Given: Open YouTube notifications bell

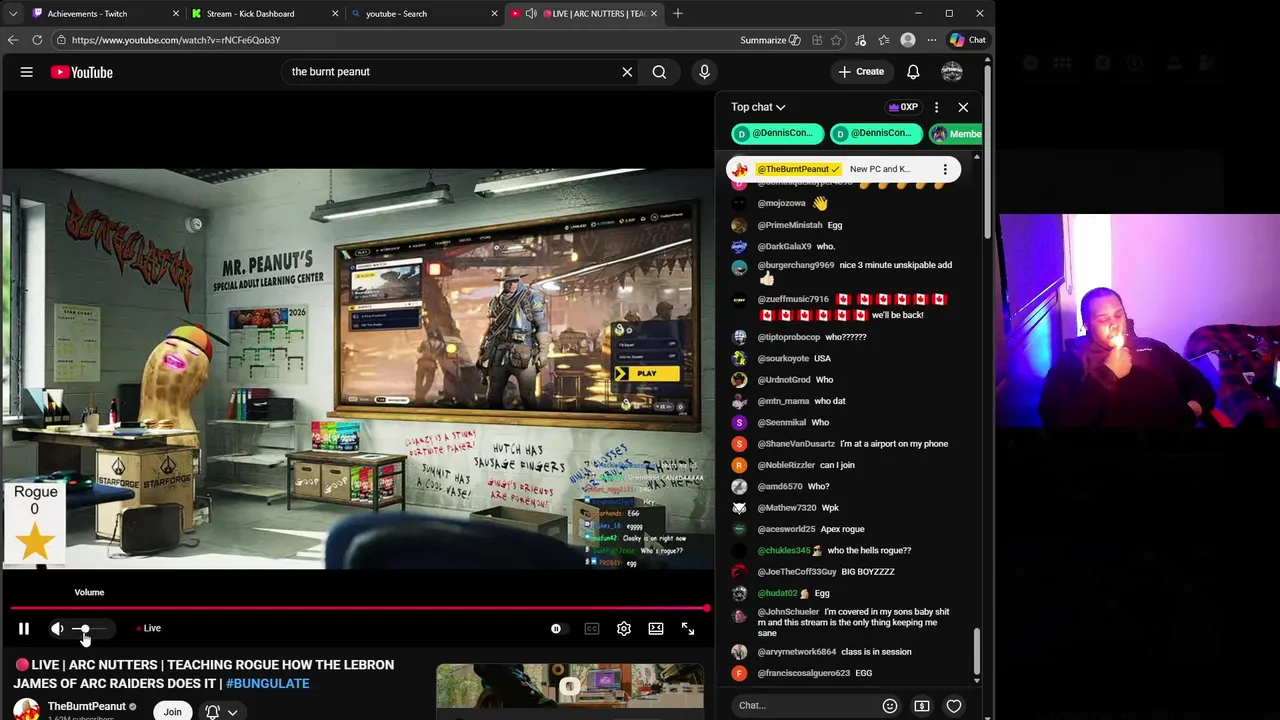Looking at the screenshot, I should coord(913,72).
